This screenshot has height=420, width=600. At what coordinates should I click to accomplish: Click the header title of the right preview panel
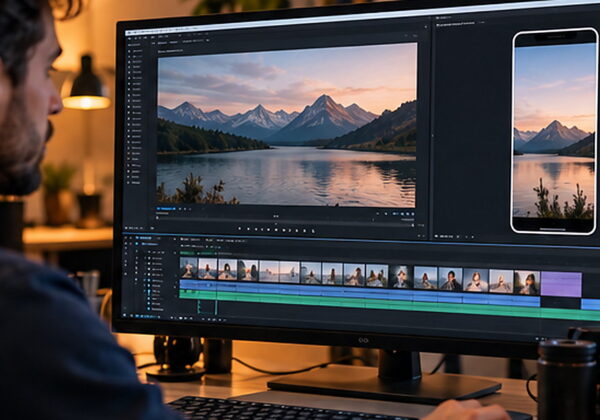point(455,24)
